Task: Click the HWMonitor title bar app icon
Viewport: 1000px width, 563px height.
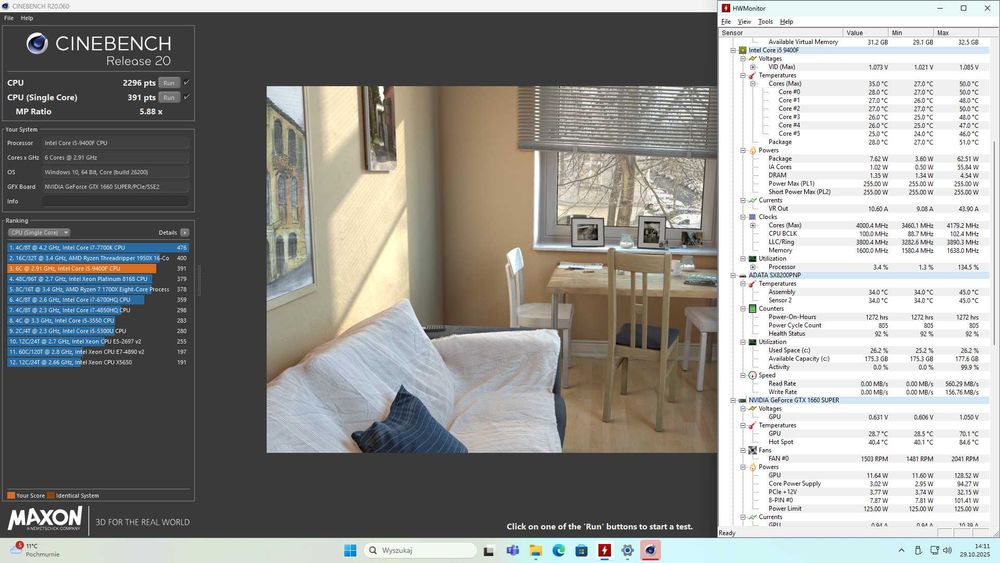Action: (726, 8)
